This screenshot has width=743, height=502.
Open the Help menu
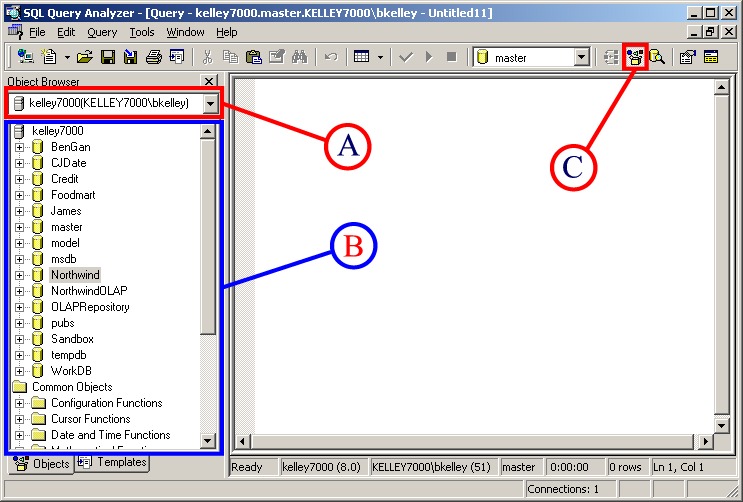227,32
